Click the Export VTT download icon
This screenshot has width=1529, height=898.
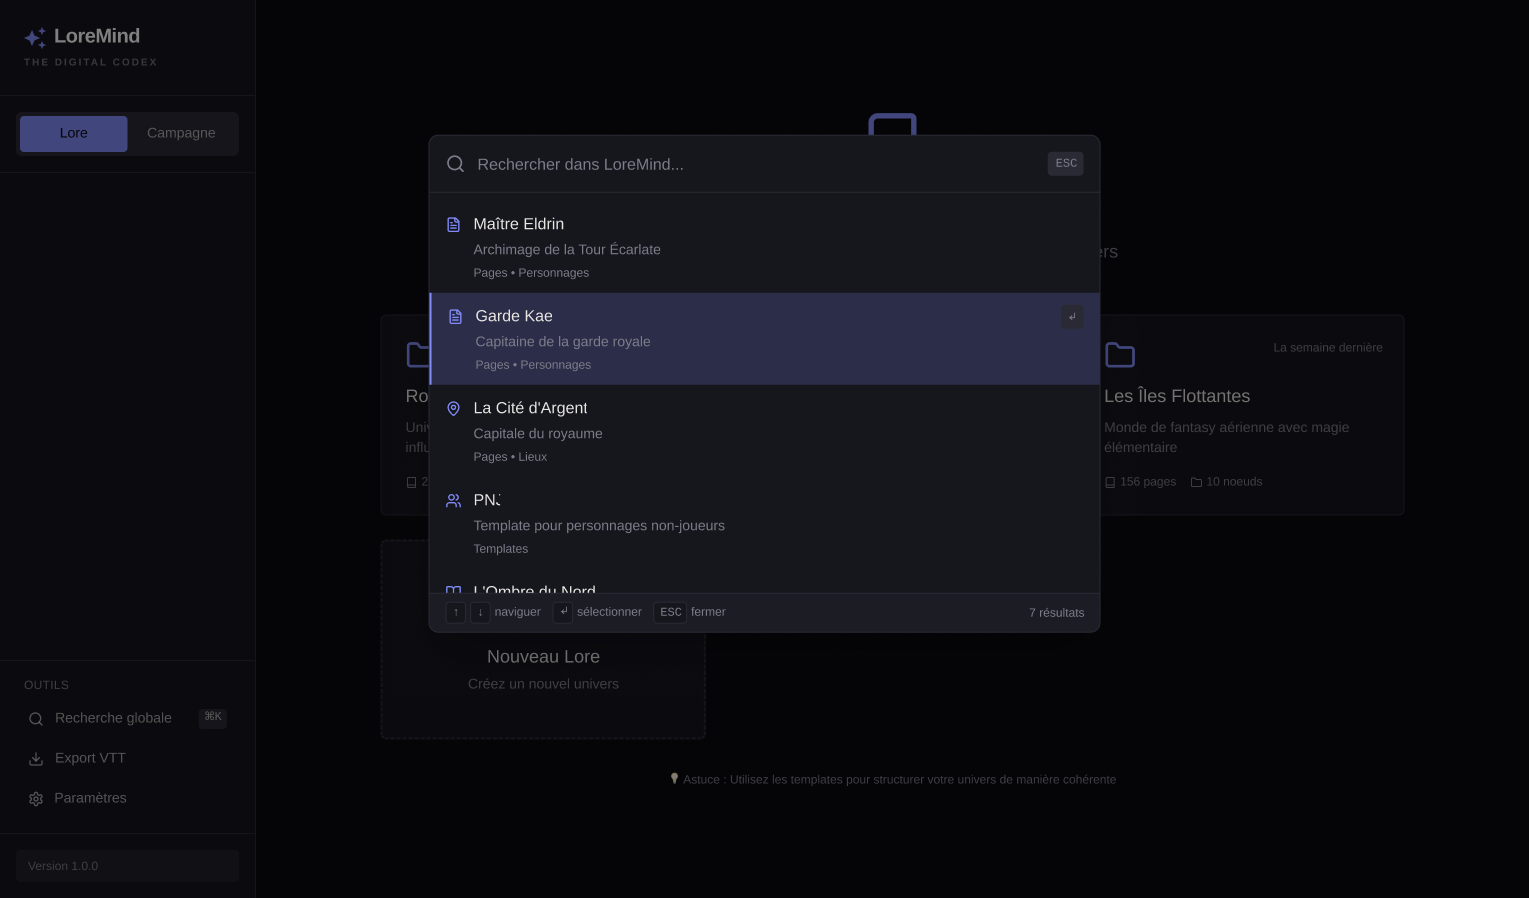(36, 759)
